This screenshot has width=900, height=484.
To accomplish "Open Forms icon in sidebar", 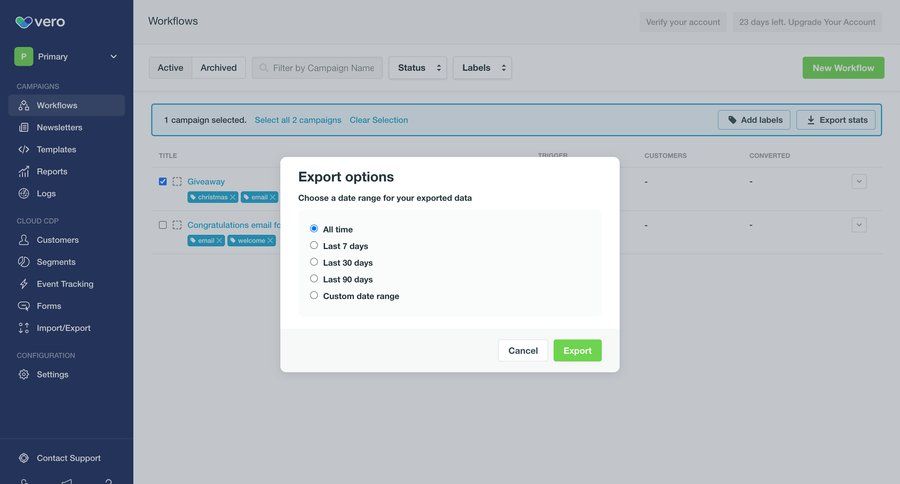I will coord(24,306).
